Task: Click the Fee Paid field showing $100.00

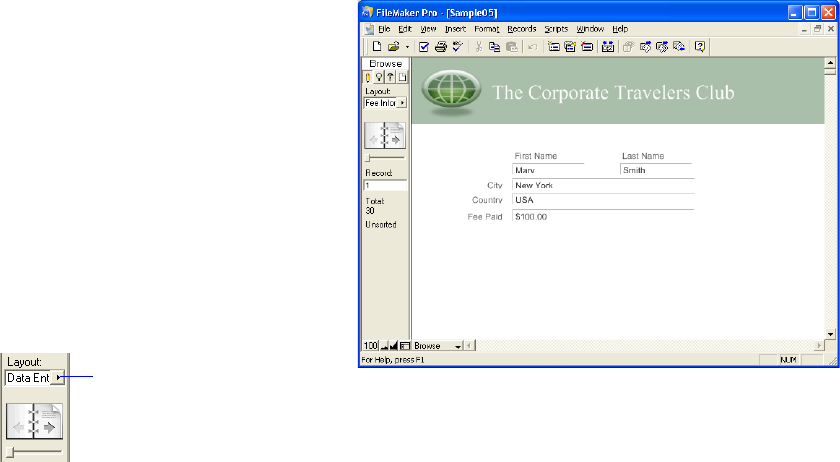Action: coord(603,217)
